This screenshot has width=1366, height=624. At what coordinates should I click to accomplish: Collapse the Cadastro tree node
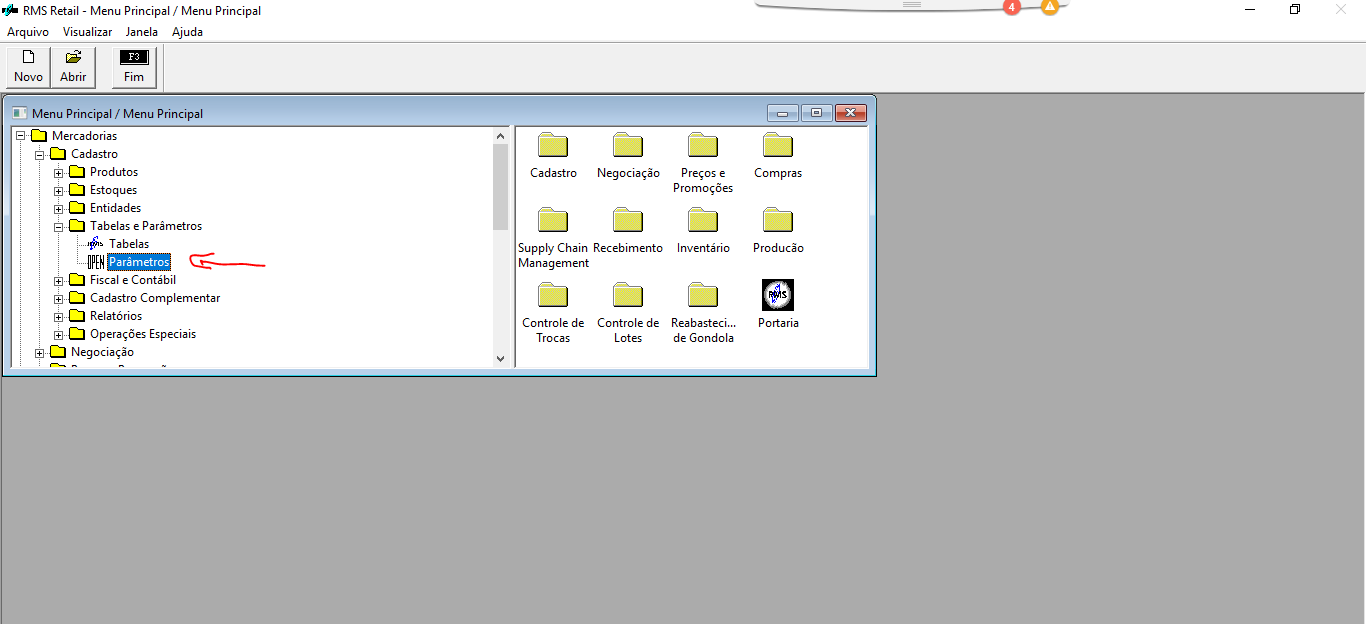point(40,154)
